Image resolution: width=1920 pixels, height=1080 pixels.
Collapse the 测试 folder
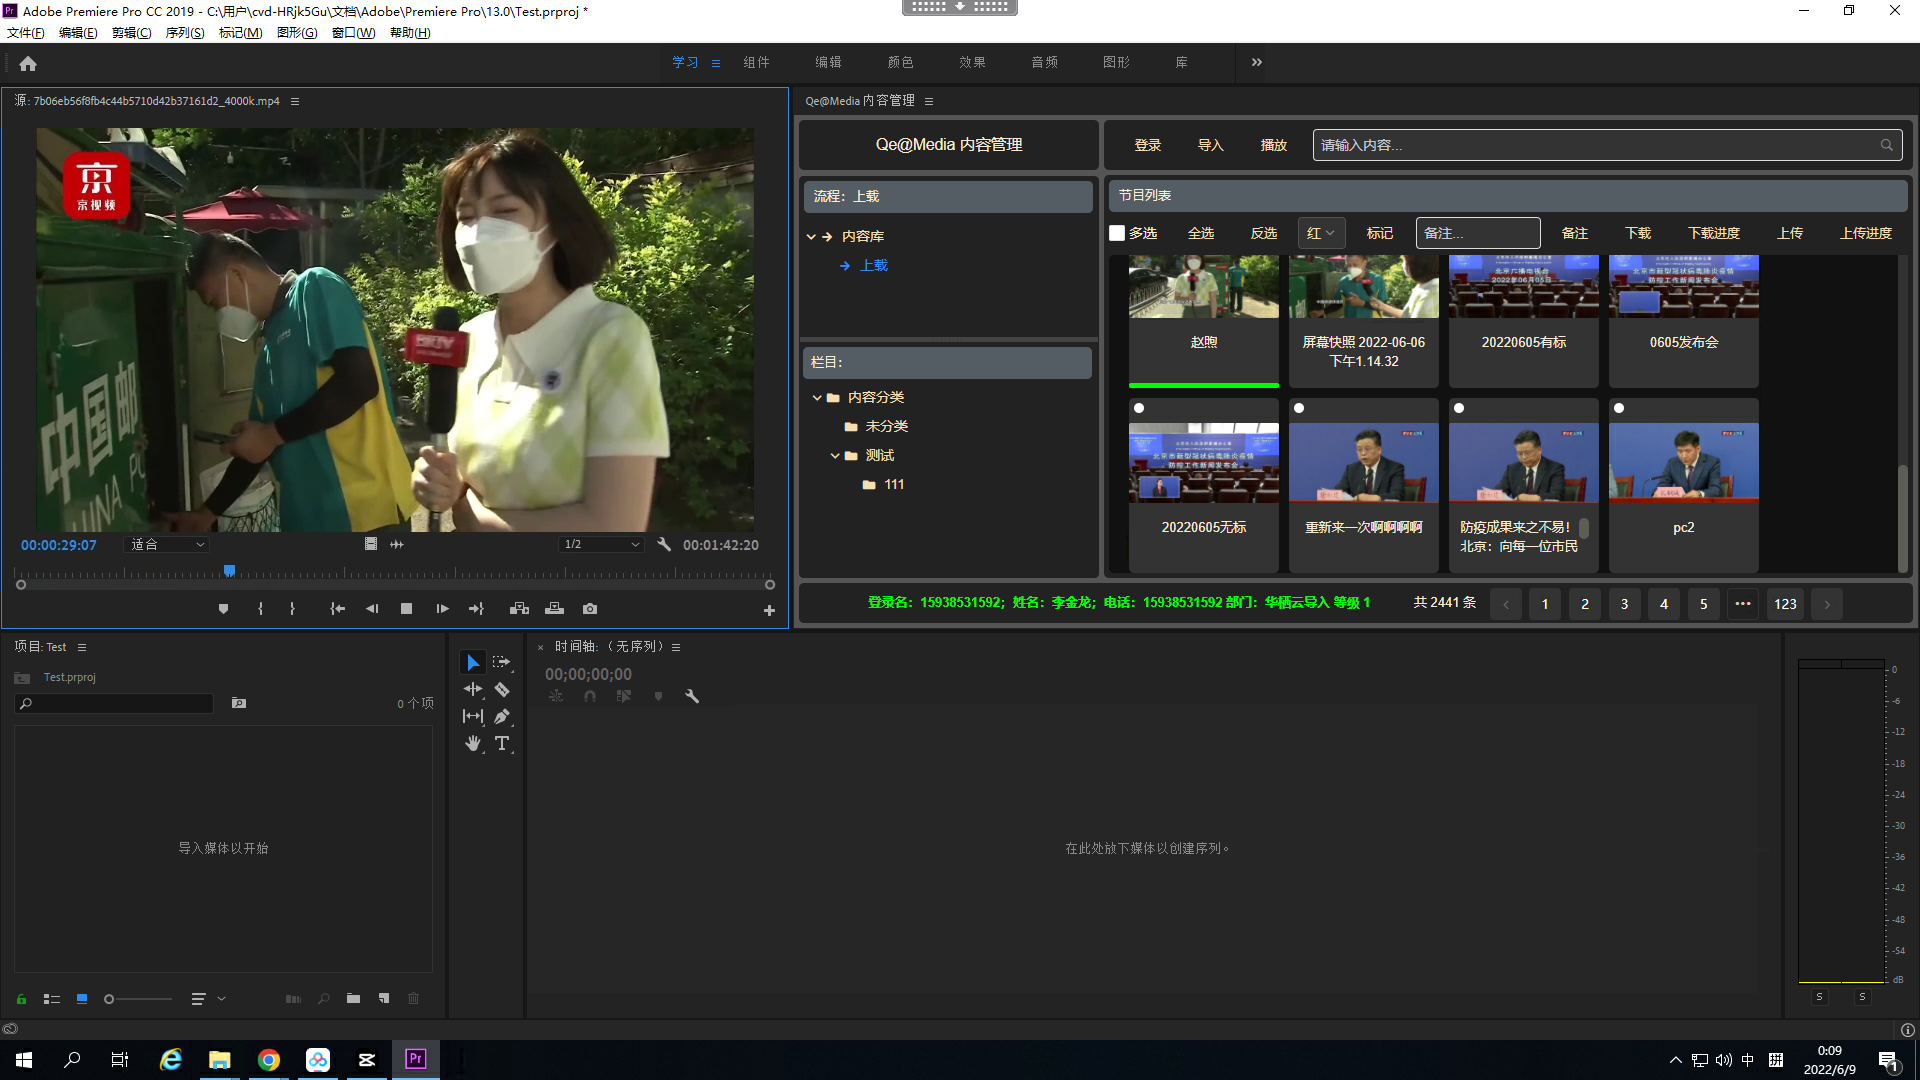pos(835,456)
